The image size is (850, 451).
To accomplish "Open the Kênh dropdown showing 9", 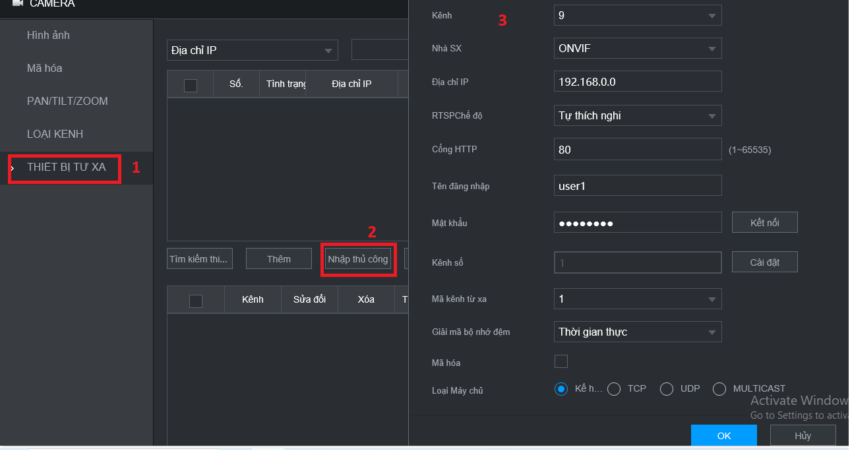I will click(x=638, y=16).
